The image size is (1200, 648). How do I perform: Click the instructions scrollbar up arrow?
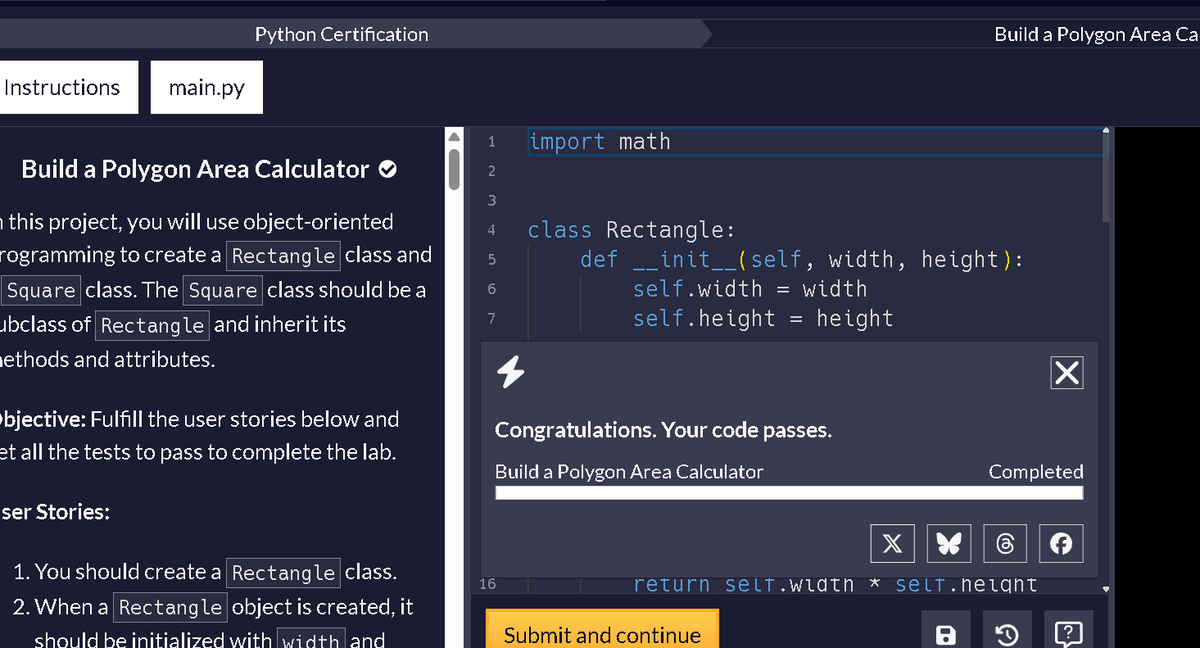(453, 136)
